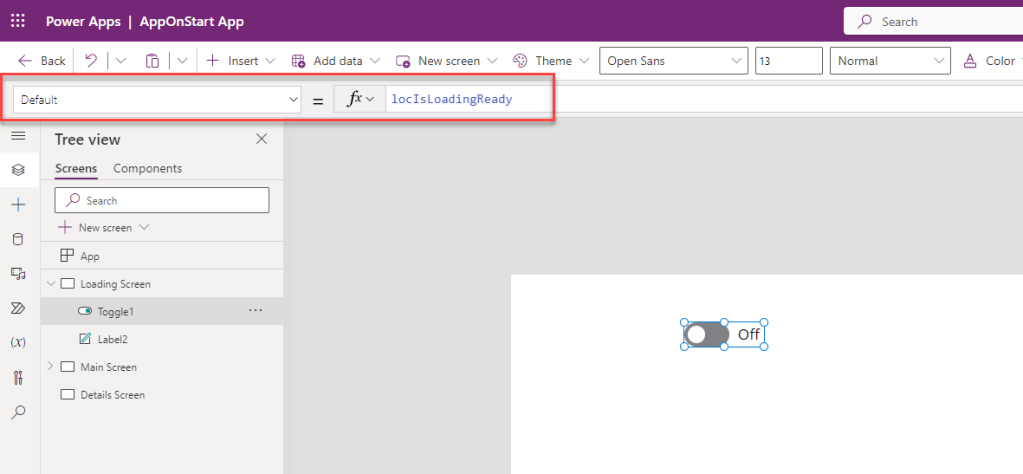Toggle the Toggle1 switch on canvas
The width and height of the screenshot is (1023, 474).
tap(706, 334)
